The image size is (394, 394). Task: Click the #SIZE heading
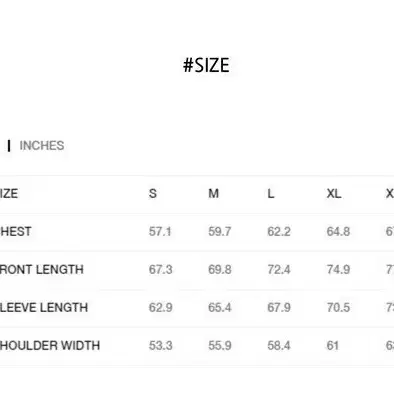206,65
